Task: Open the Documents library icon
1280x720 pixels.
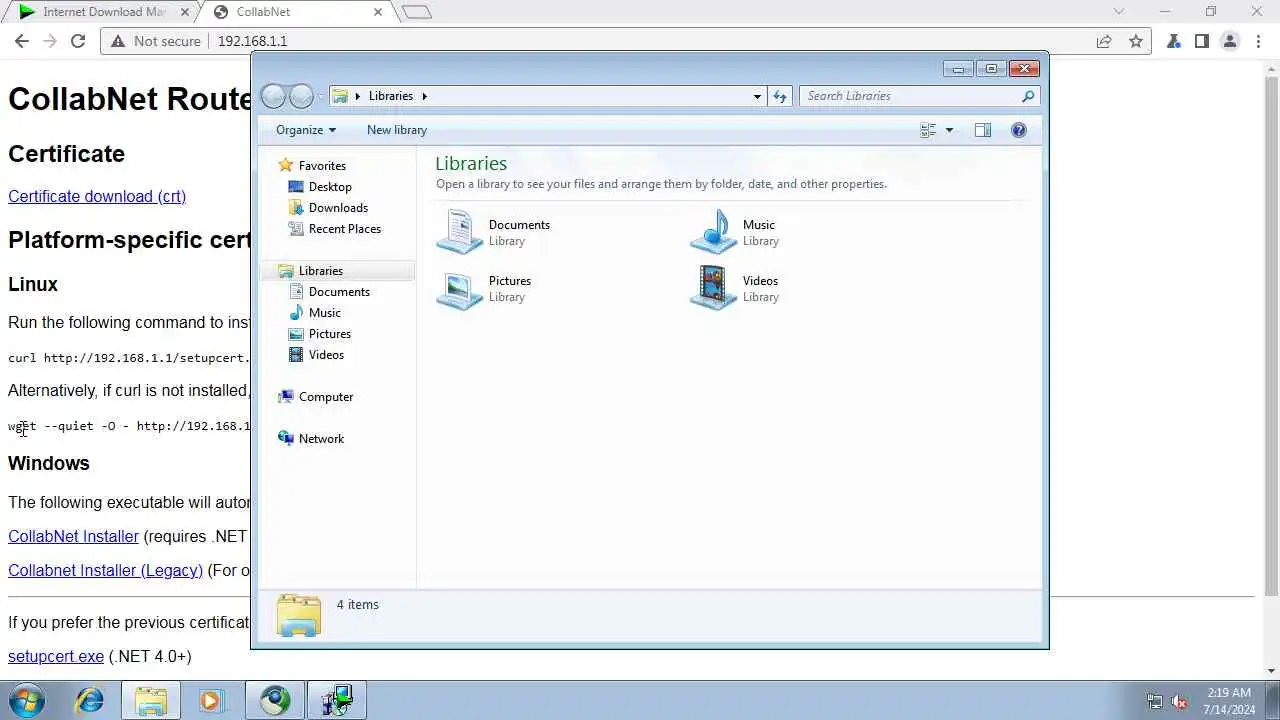Action: click(459, 232)
